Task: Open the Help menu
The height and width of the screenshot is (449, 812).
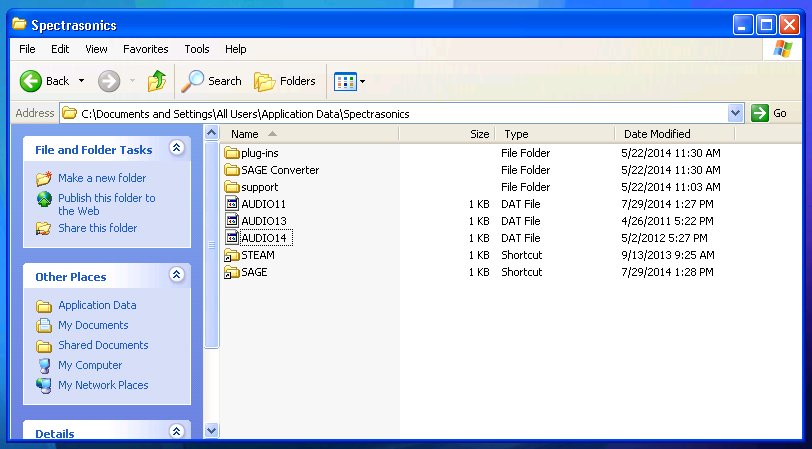Action: [x=236, y=49]
